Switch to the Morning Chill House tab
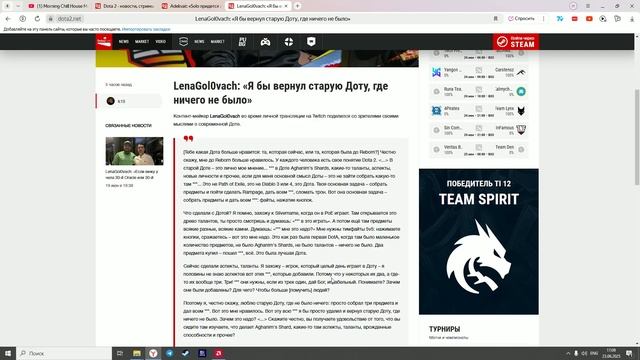Image resolution: width=640 pixels, height=360 pixels. 58,6
